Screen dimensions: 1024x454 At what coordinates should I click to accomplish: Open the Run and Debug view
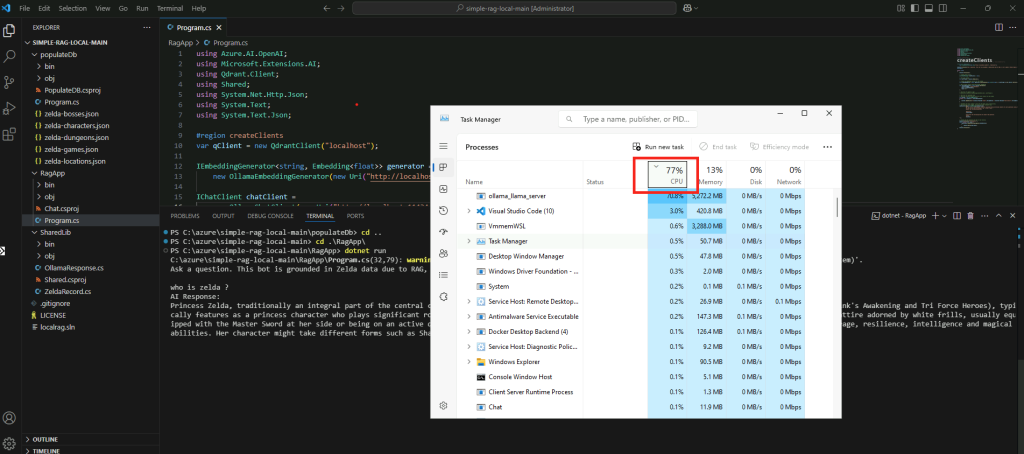tap(9, 108)
